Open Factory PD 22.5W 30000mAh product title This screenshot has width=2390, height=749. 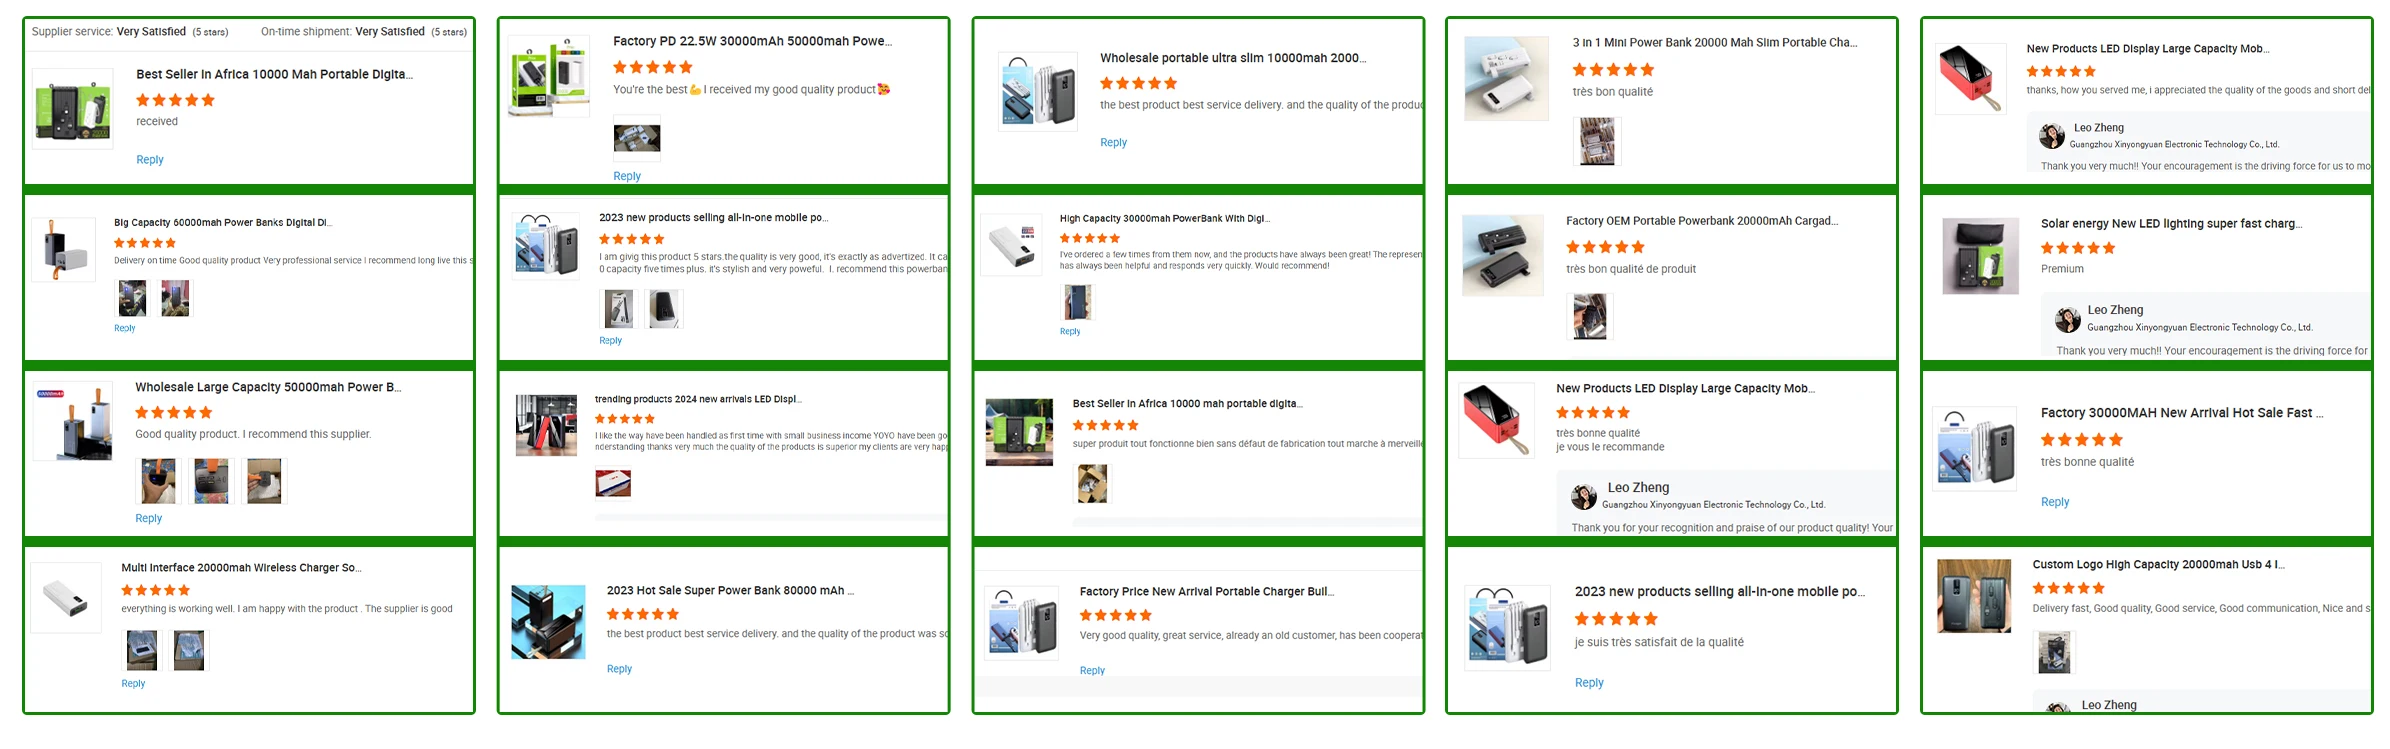pyautogui.click(x=752, y=41)
